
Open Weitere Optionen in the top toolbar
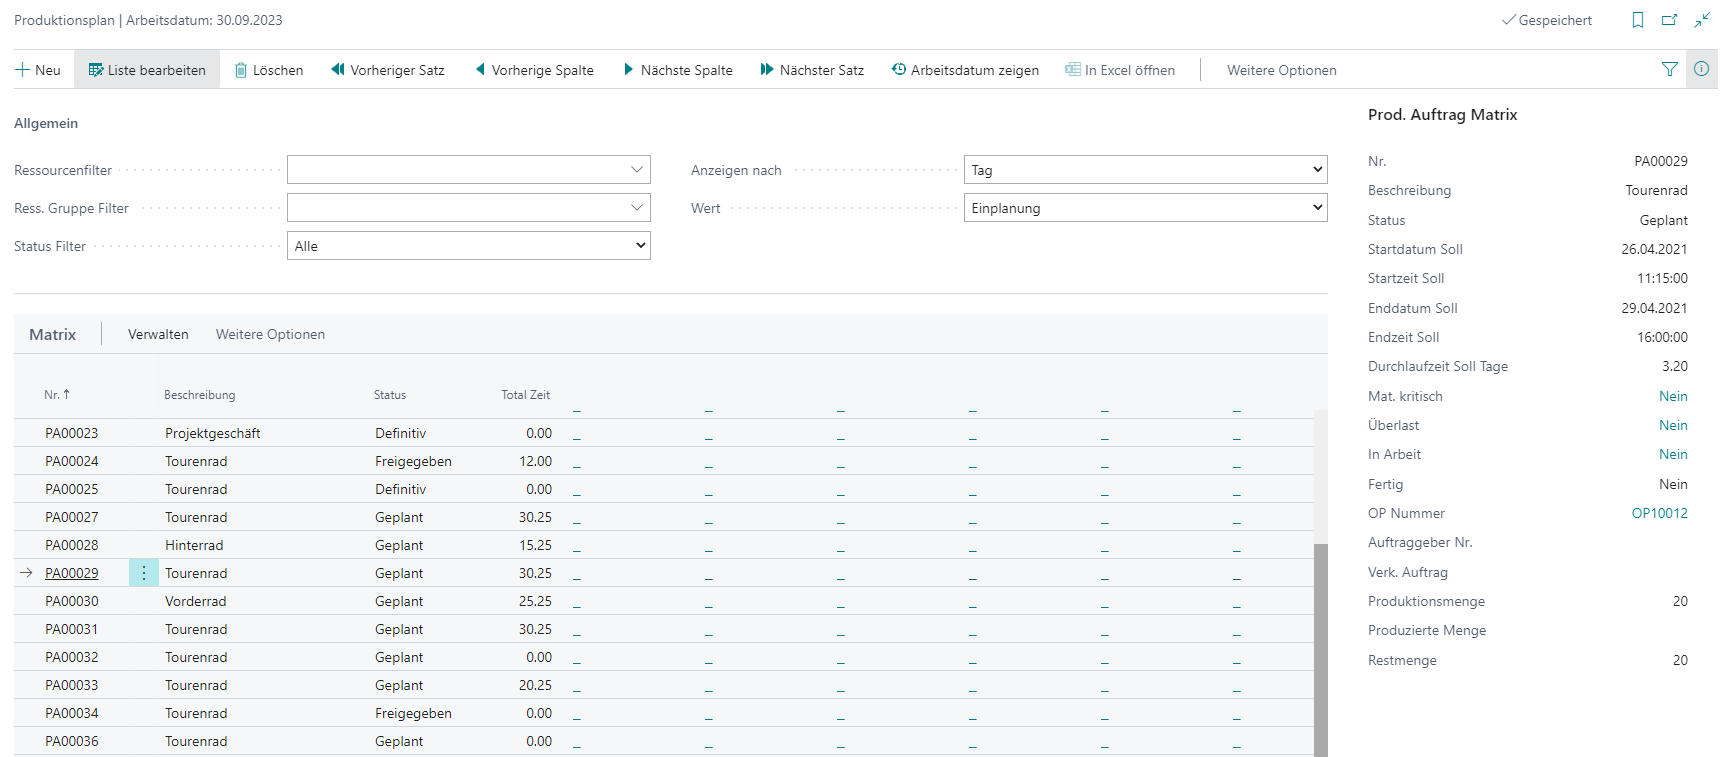pos(1282,70)
